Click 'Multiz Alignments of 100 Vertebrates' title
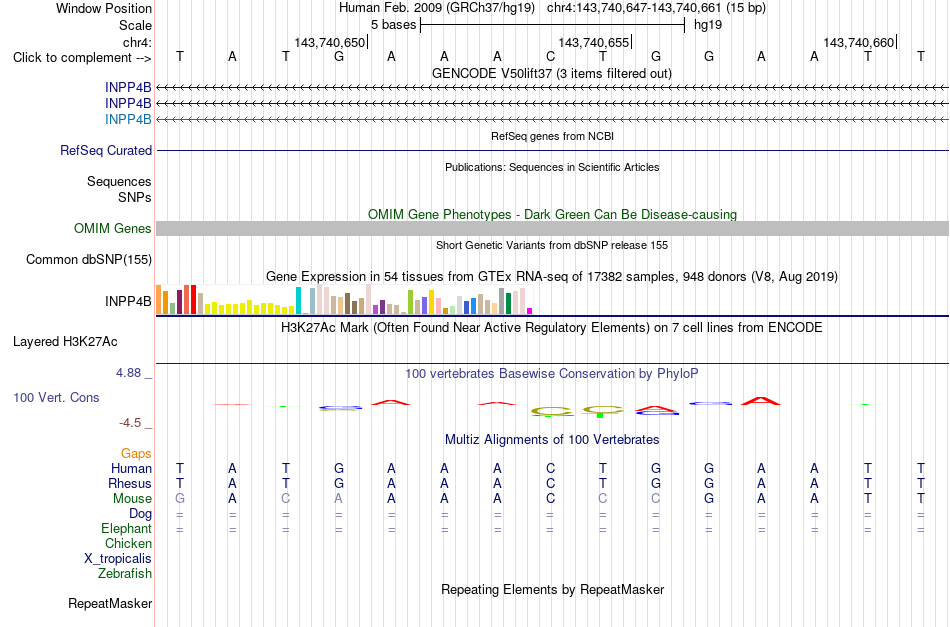 (x=552, y=440)
